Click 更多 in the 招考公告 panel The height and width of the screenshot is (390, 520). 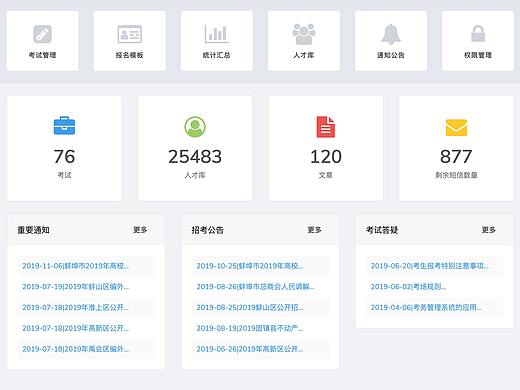[314, 230]
